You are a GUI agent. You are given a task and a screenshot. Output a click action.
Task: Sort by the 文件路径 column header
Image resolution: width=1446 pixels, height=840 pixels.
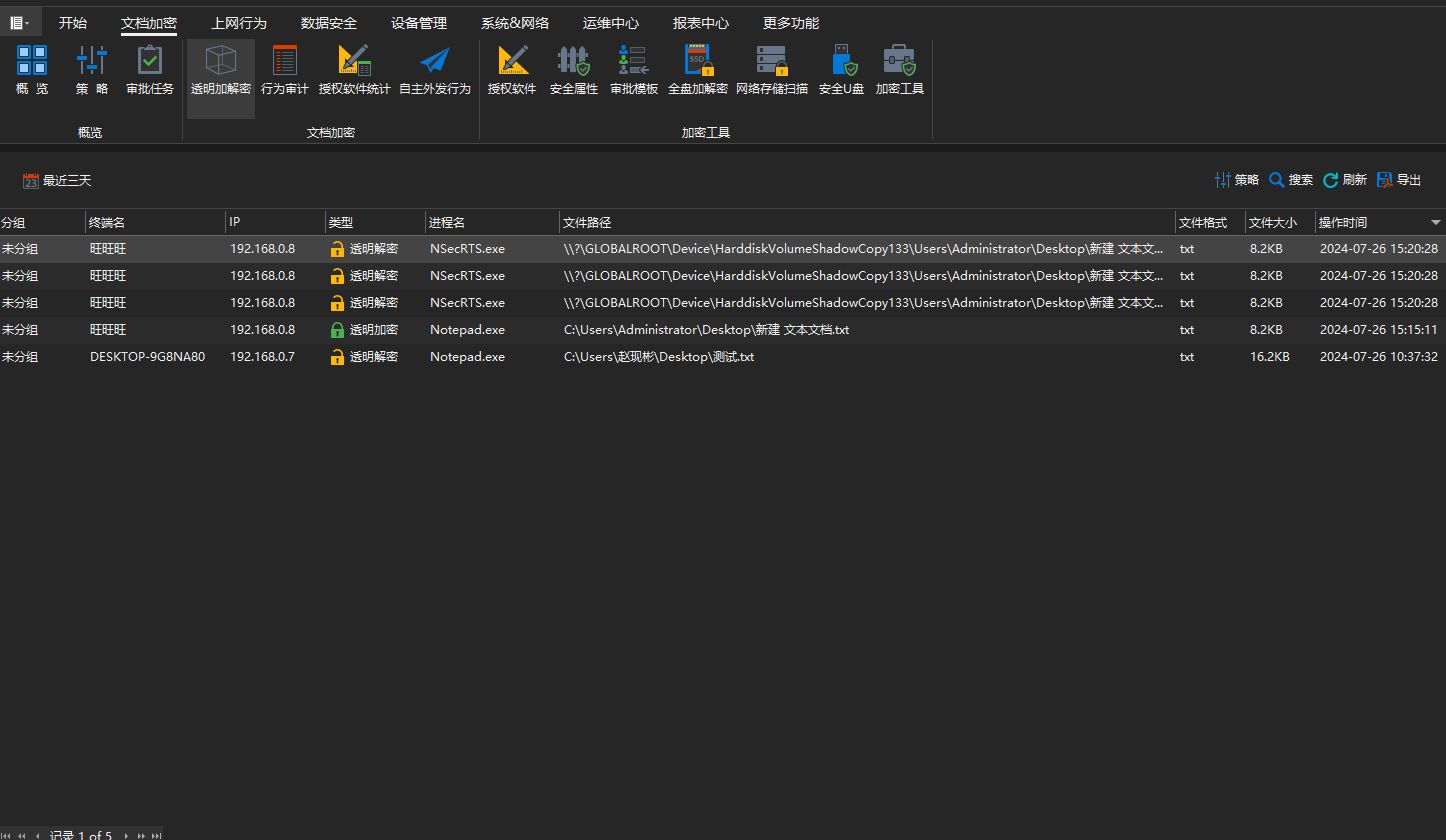[x=867, y=223]
